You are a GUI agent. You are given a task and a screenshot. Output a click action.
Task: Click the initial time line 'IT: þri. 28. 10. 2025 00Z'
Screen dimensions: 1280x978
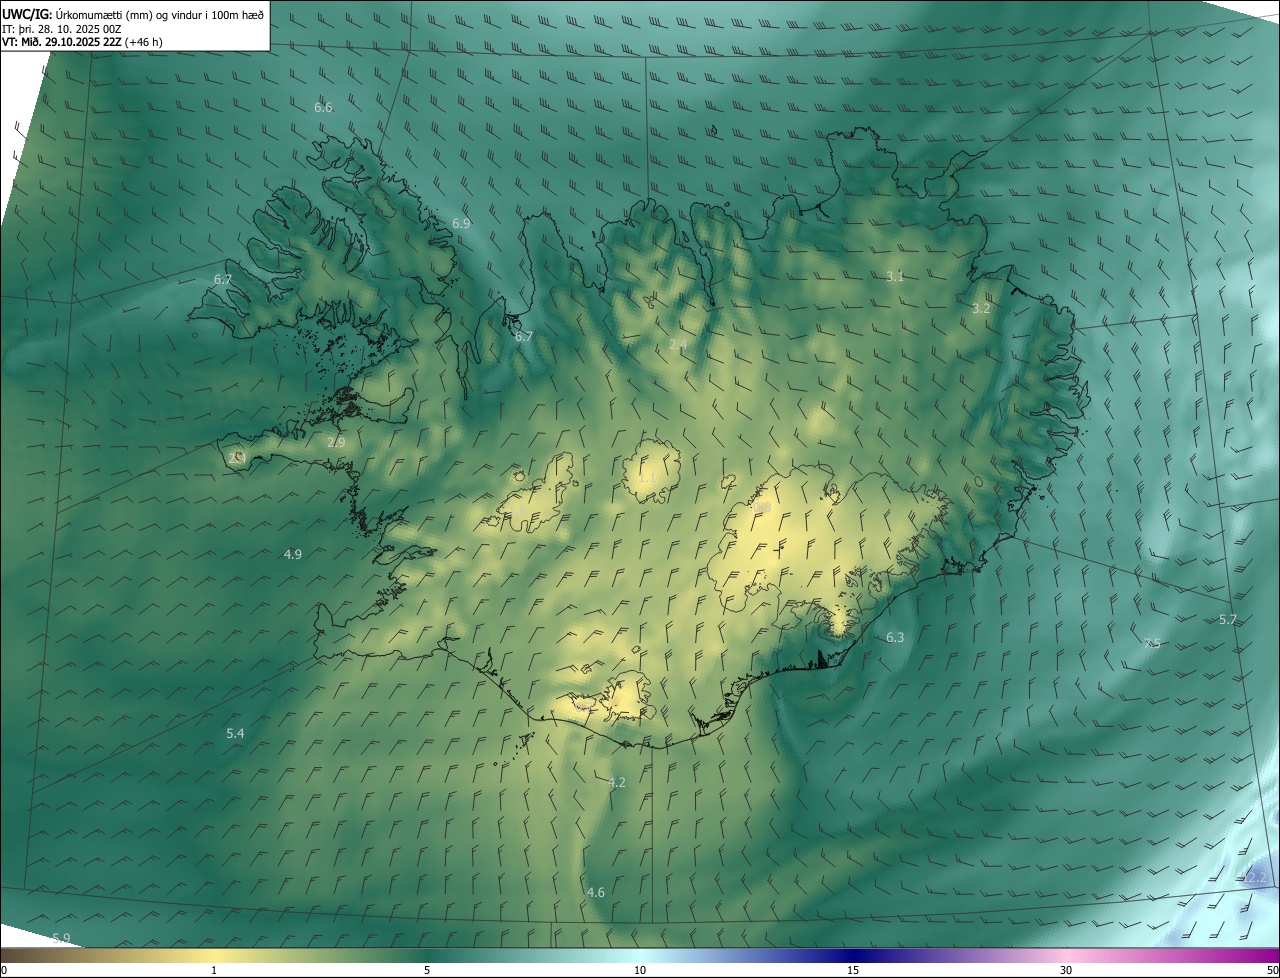pos(62,29)
